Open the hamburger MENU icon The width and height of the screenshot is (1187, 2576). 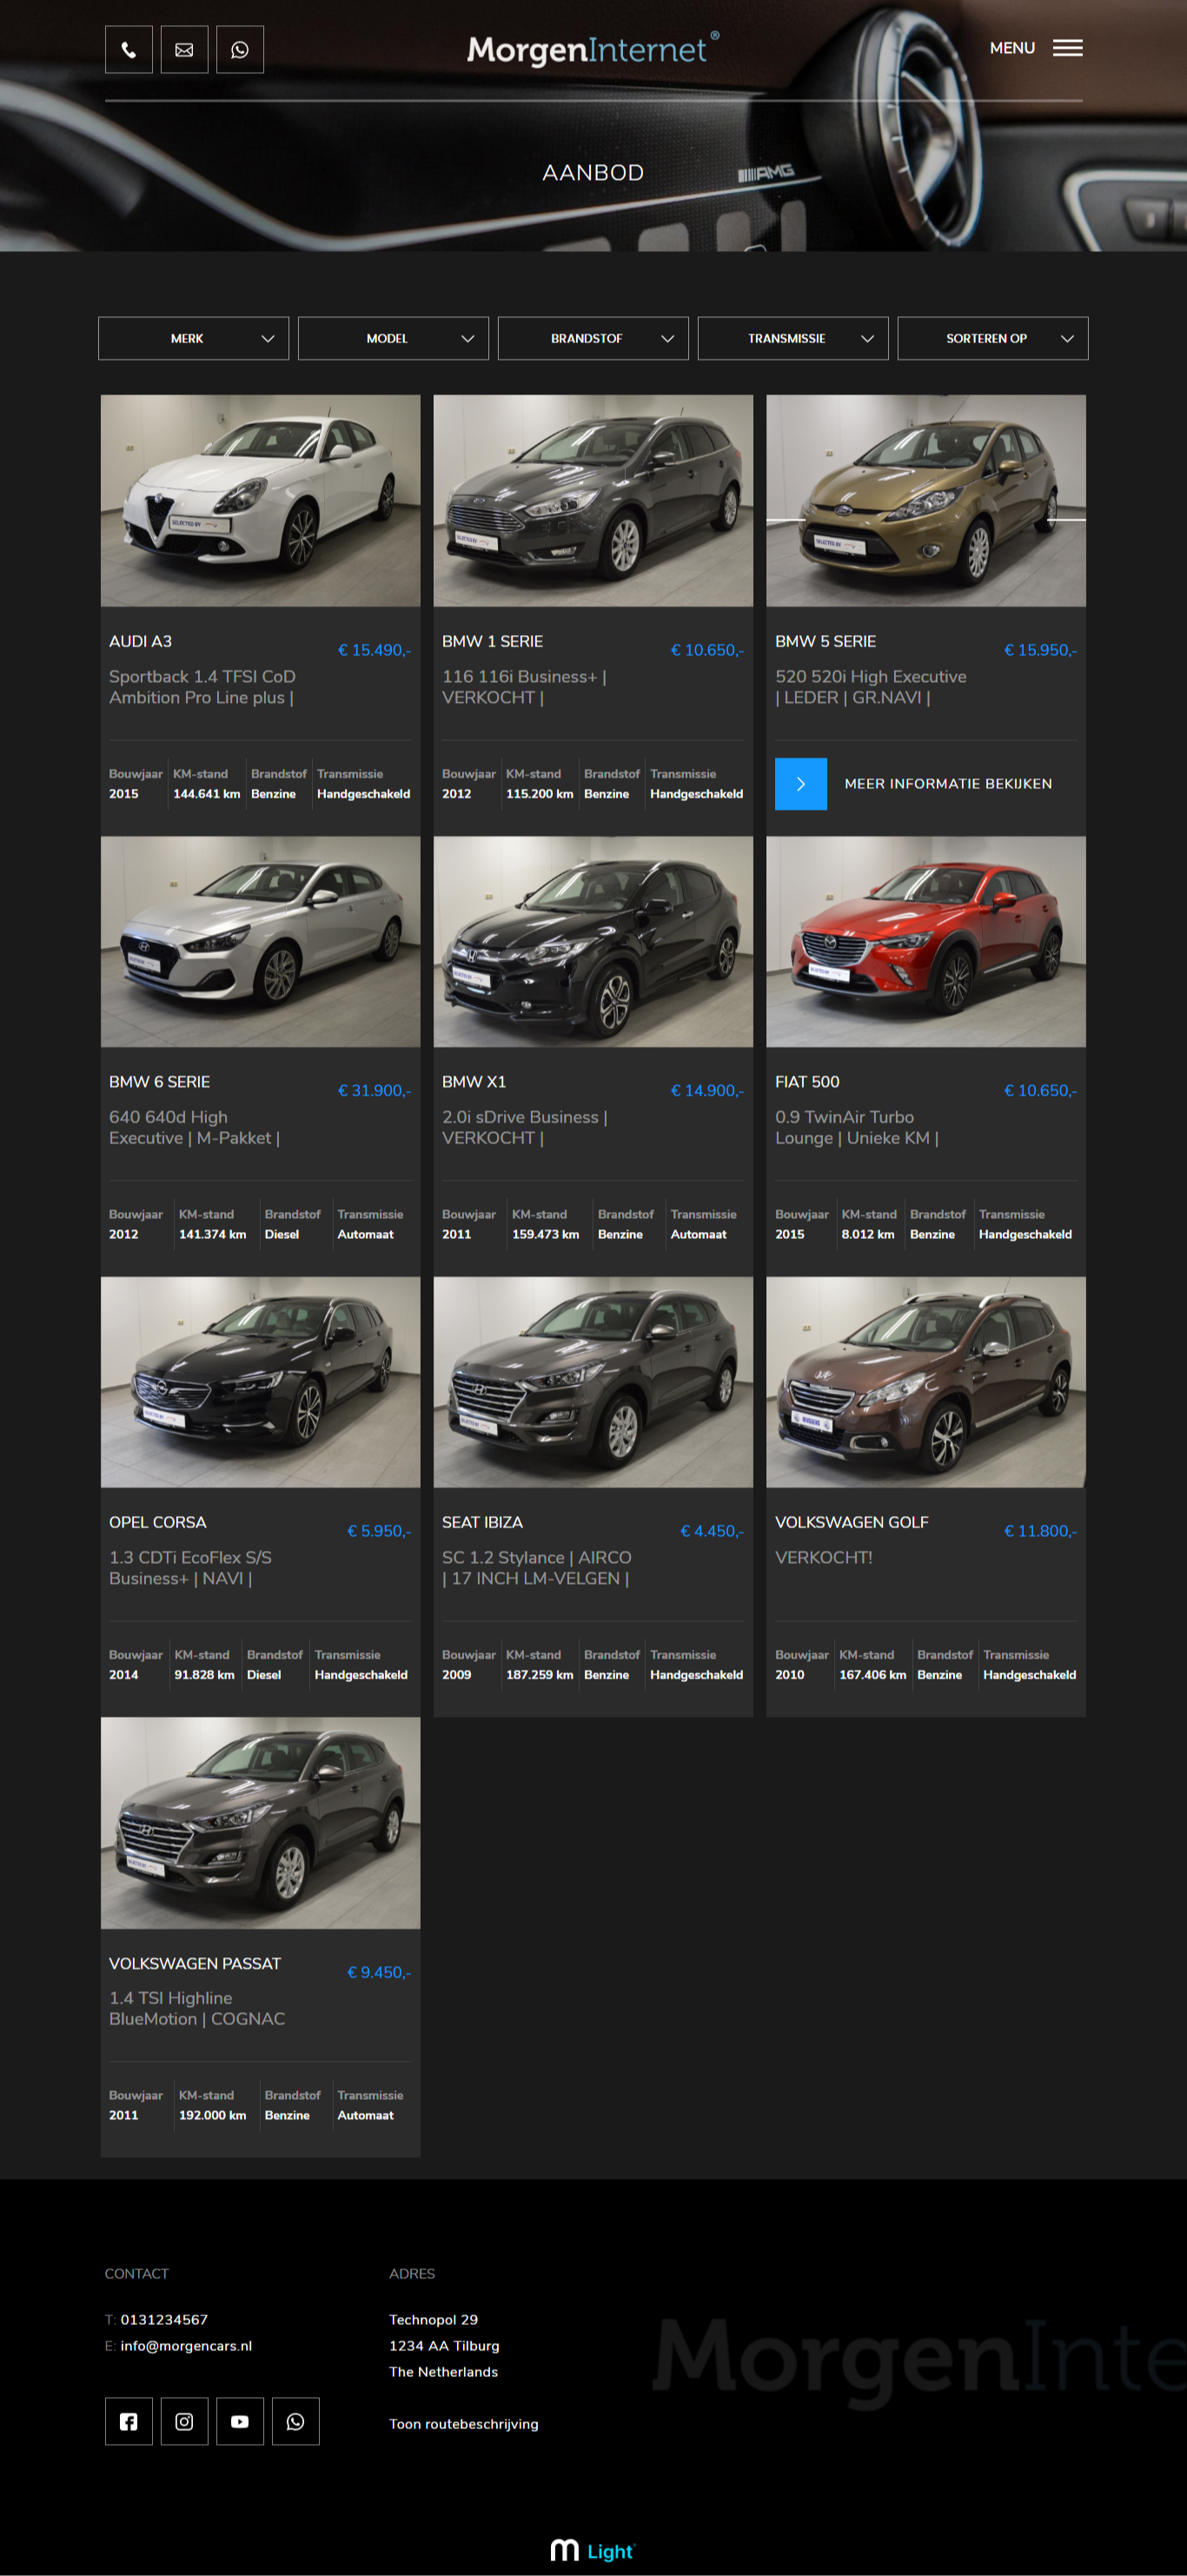tap(1067, 48)
